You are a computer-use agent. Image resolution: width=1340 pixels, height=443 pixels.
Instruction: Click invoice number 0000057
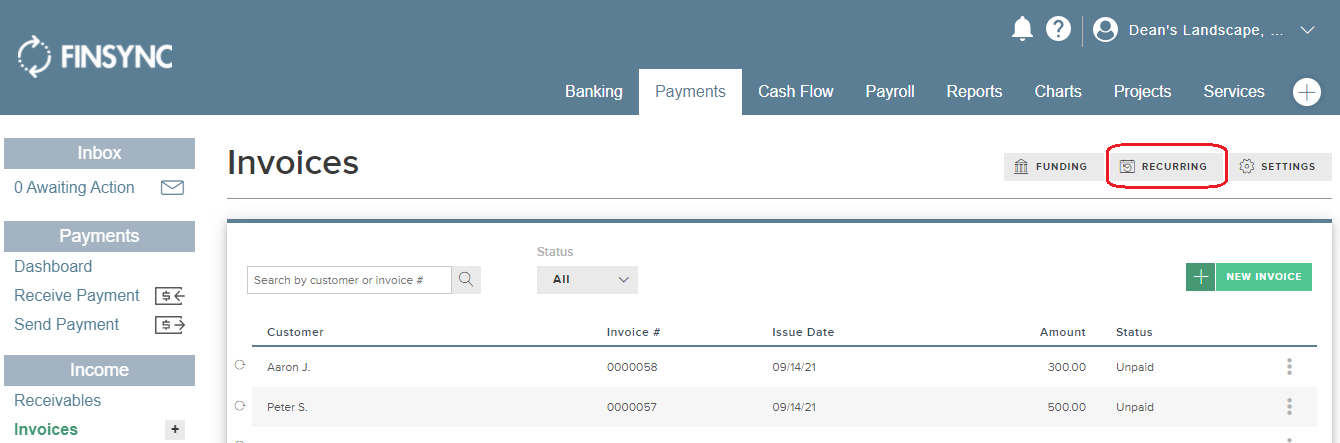pos(632,407)
